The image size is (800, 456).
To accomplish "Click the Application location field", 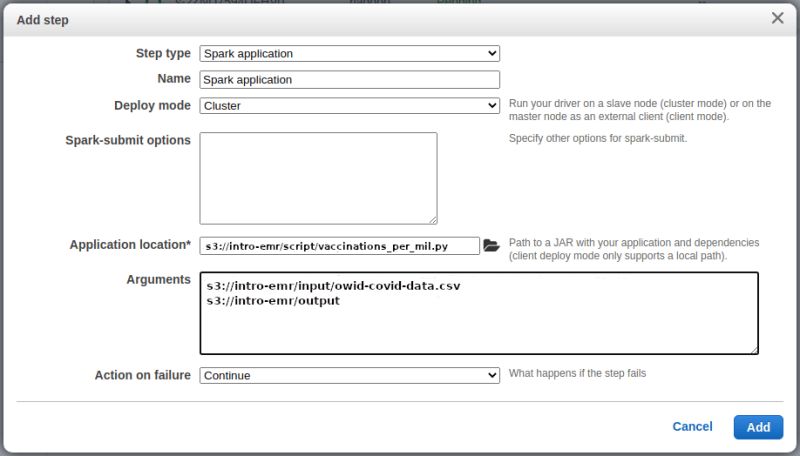I will 339,246.
